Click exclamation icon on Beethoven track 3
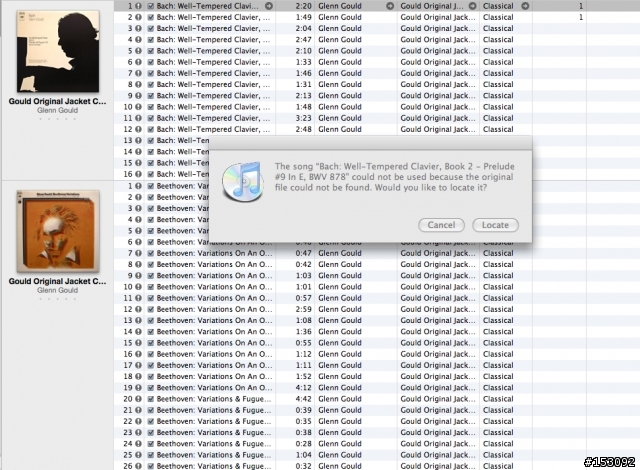 138,208
